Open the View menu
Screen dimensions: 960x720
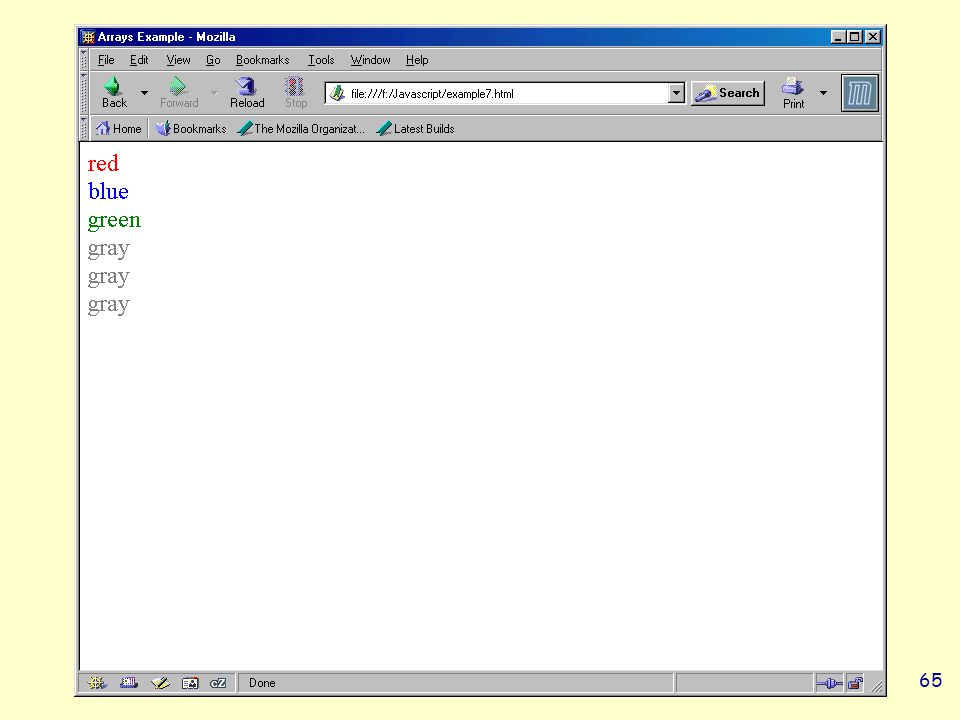click(x=178, y=60)
